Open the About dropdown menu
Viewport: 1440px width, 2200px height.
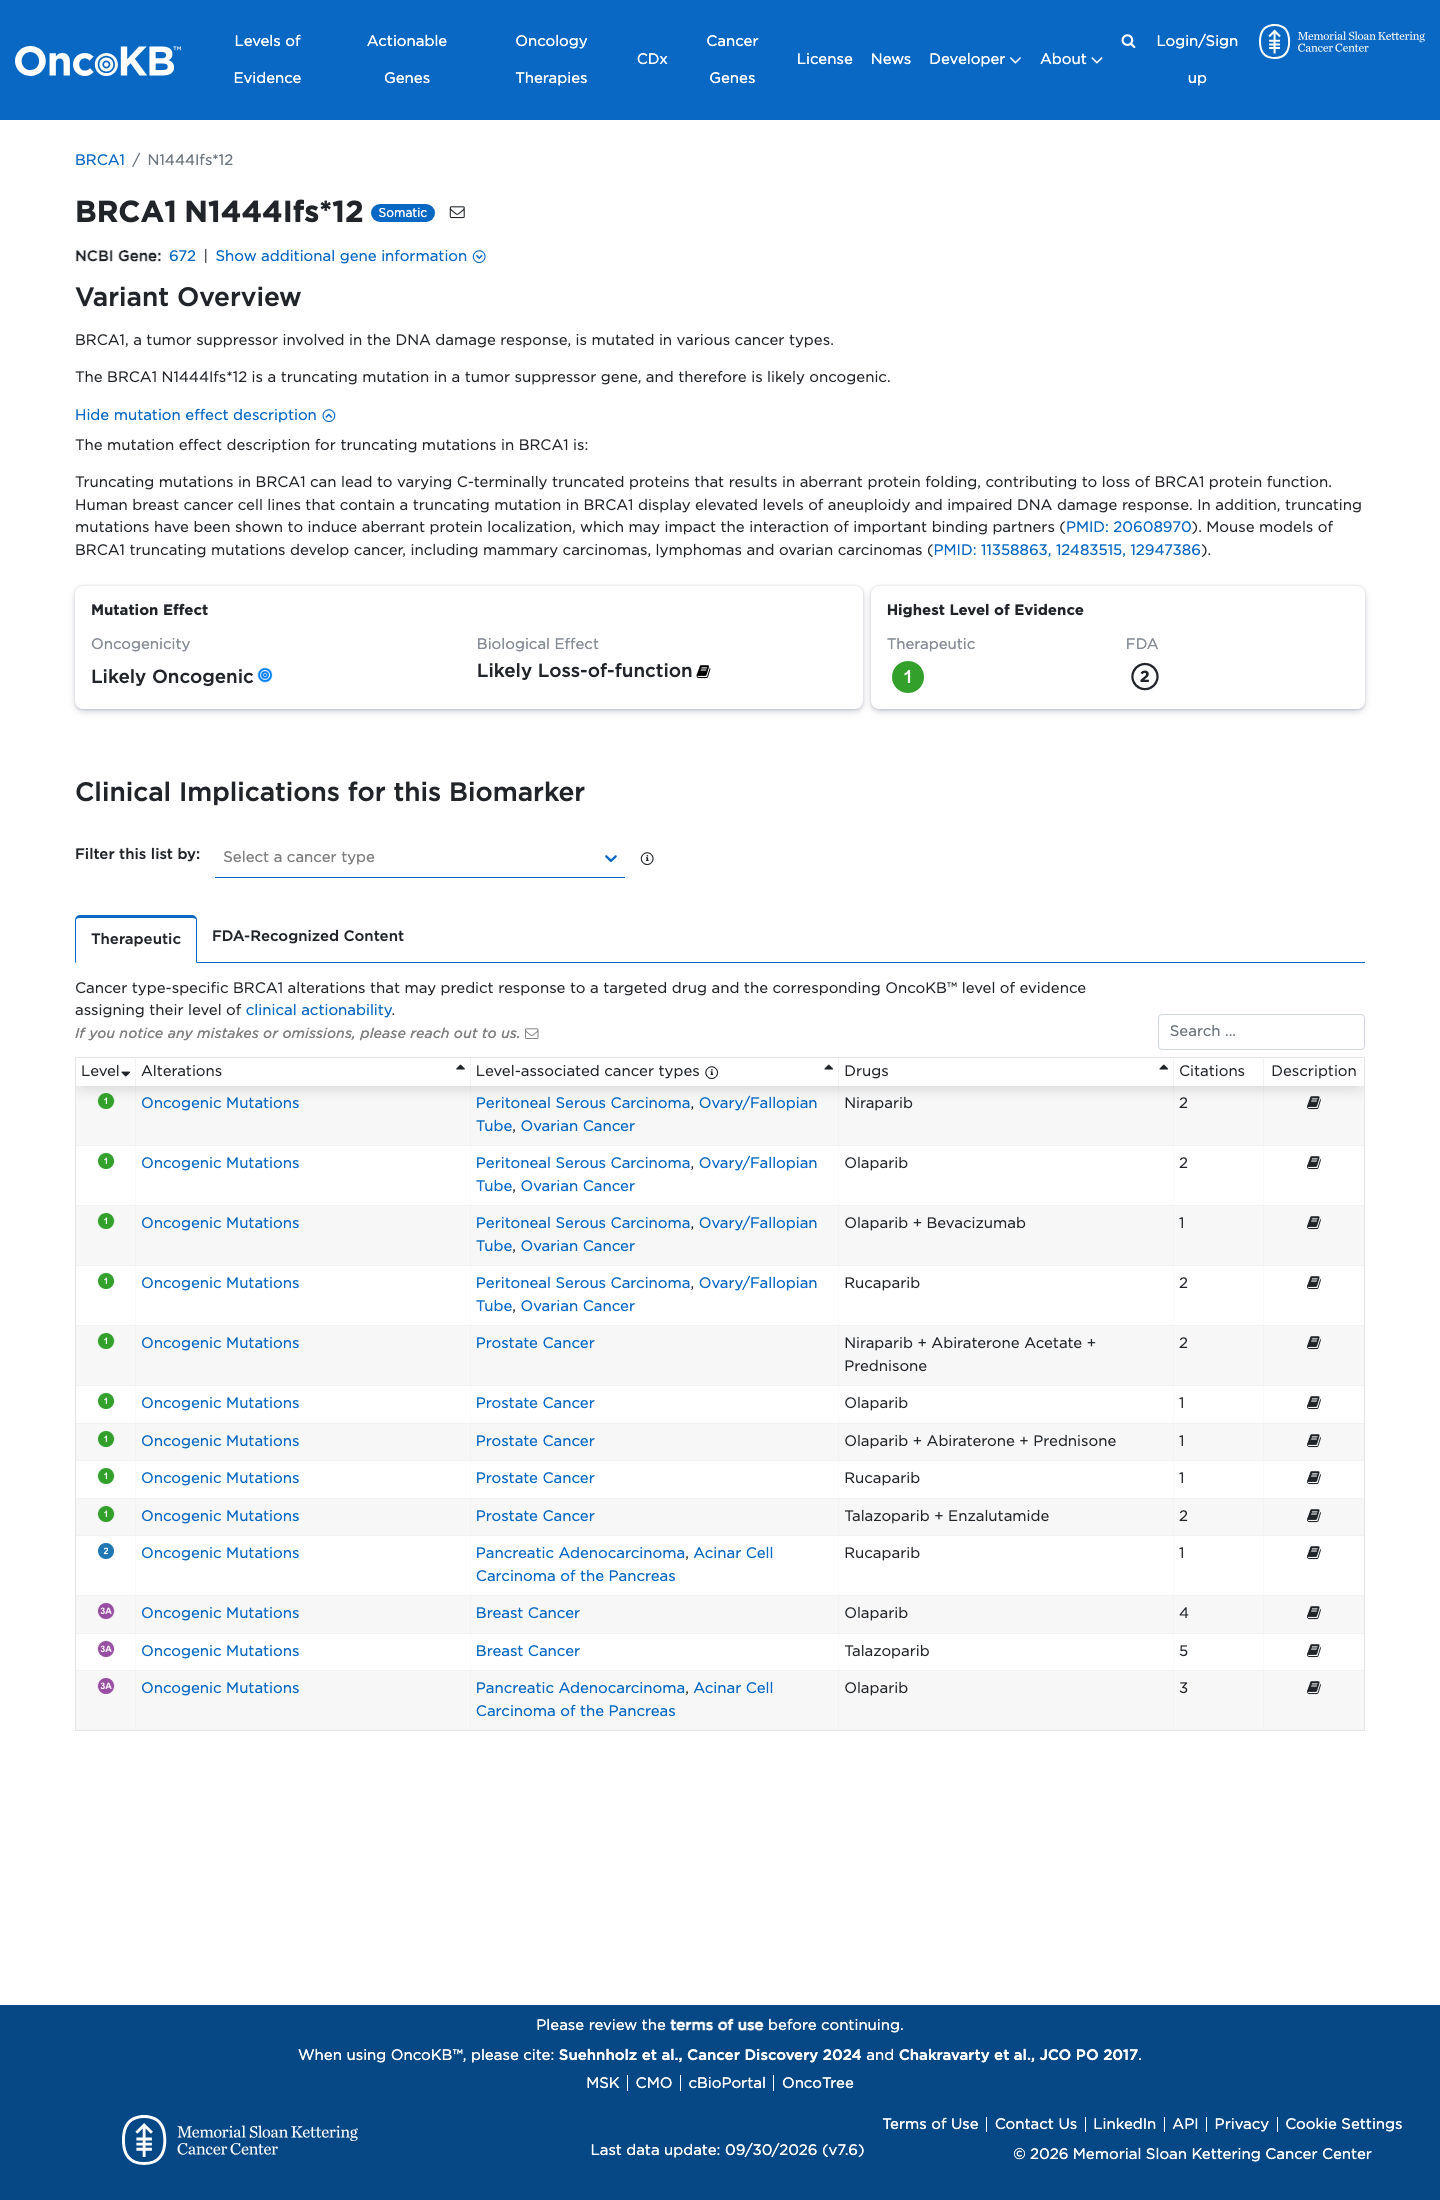(1071, 59)
